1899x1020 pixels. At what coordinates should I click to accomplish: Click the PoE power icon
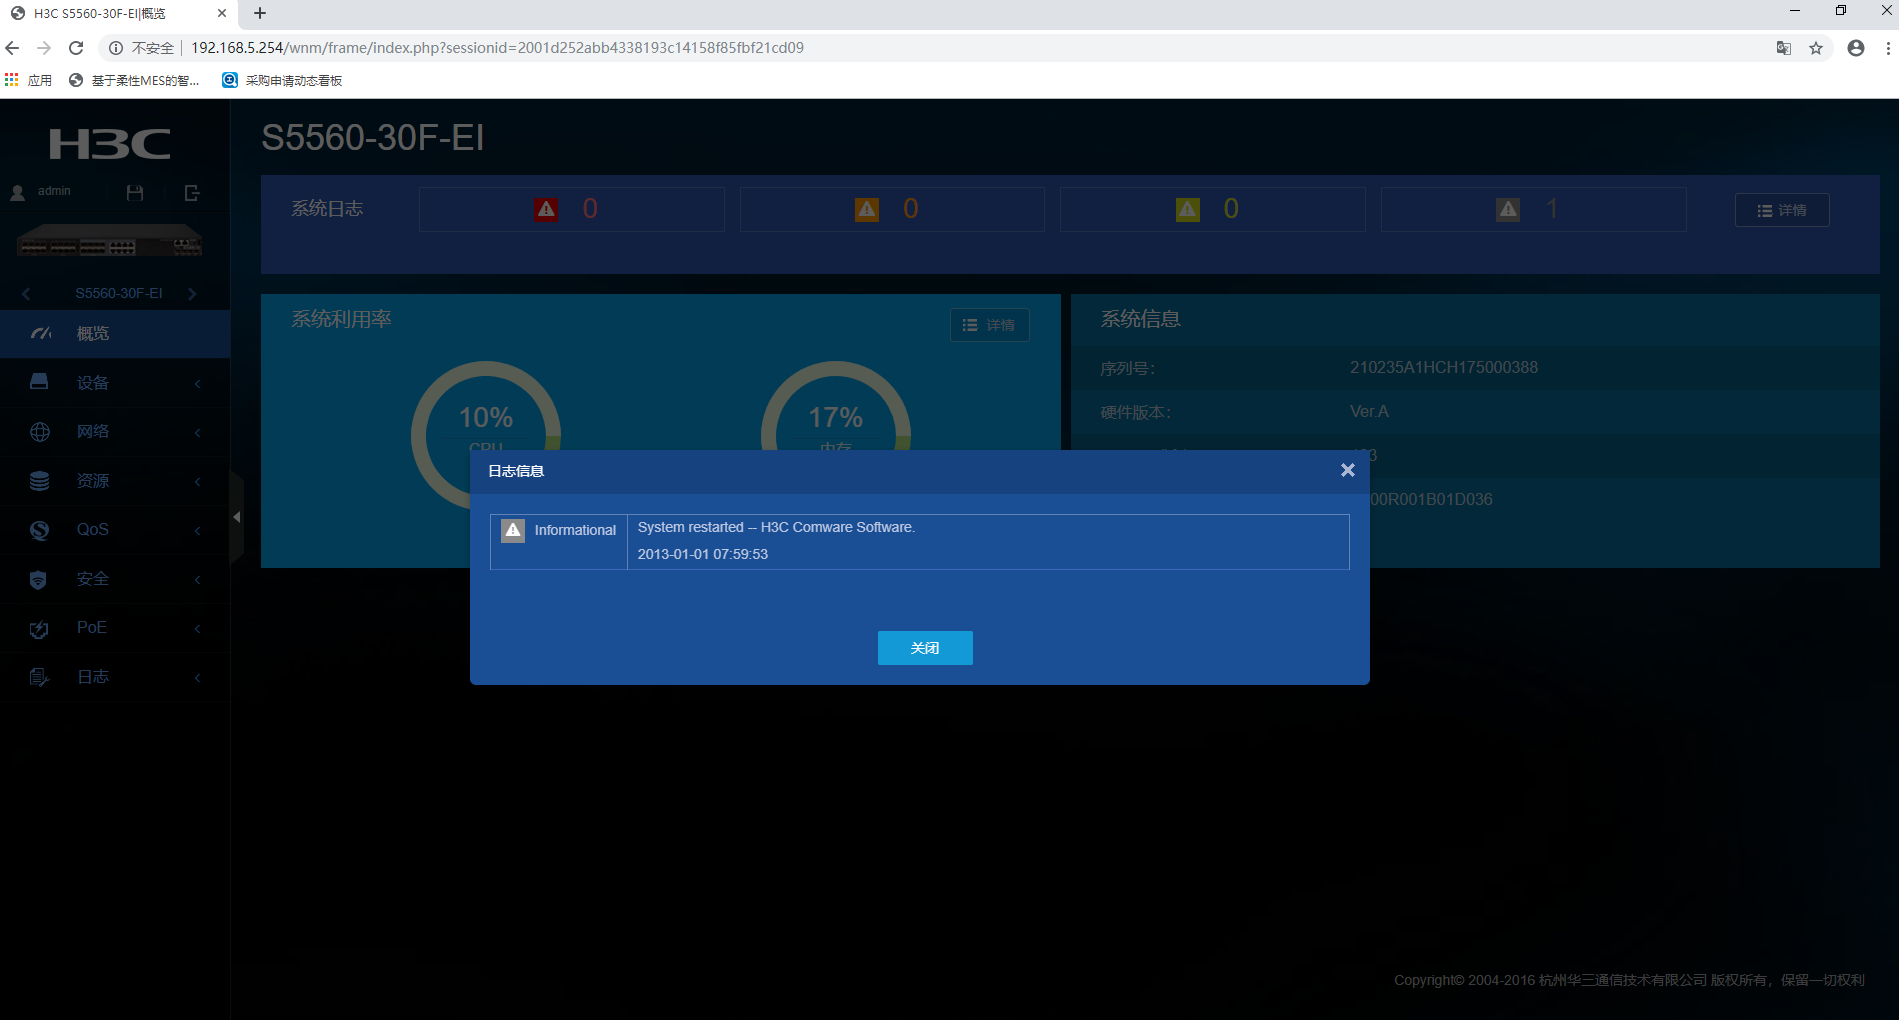point(39,629)
